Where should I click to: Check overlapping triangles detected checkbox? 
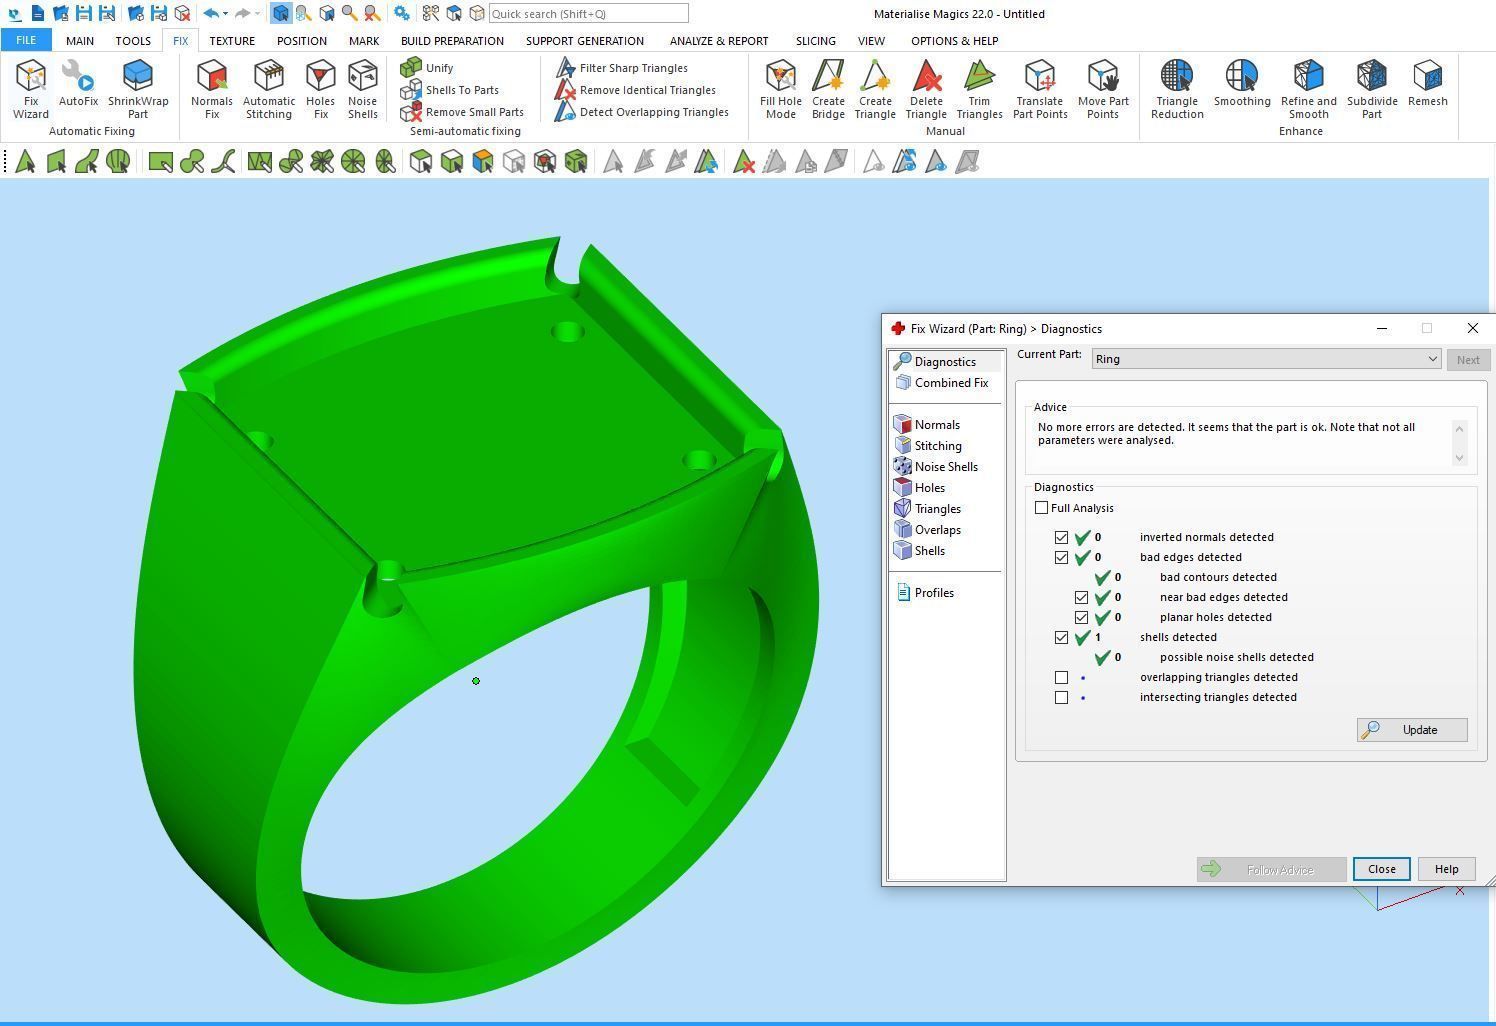click(1061, 677)
